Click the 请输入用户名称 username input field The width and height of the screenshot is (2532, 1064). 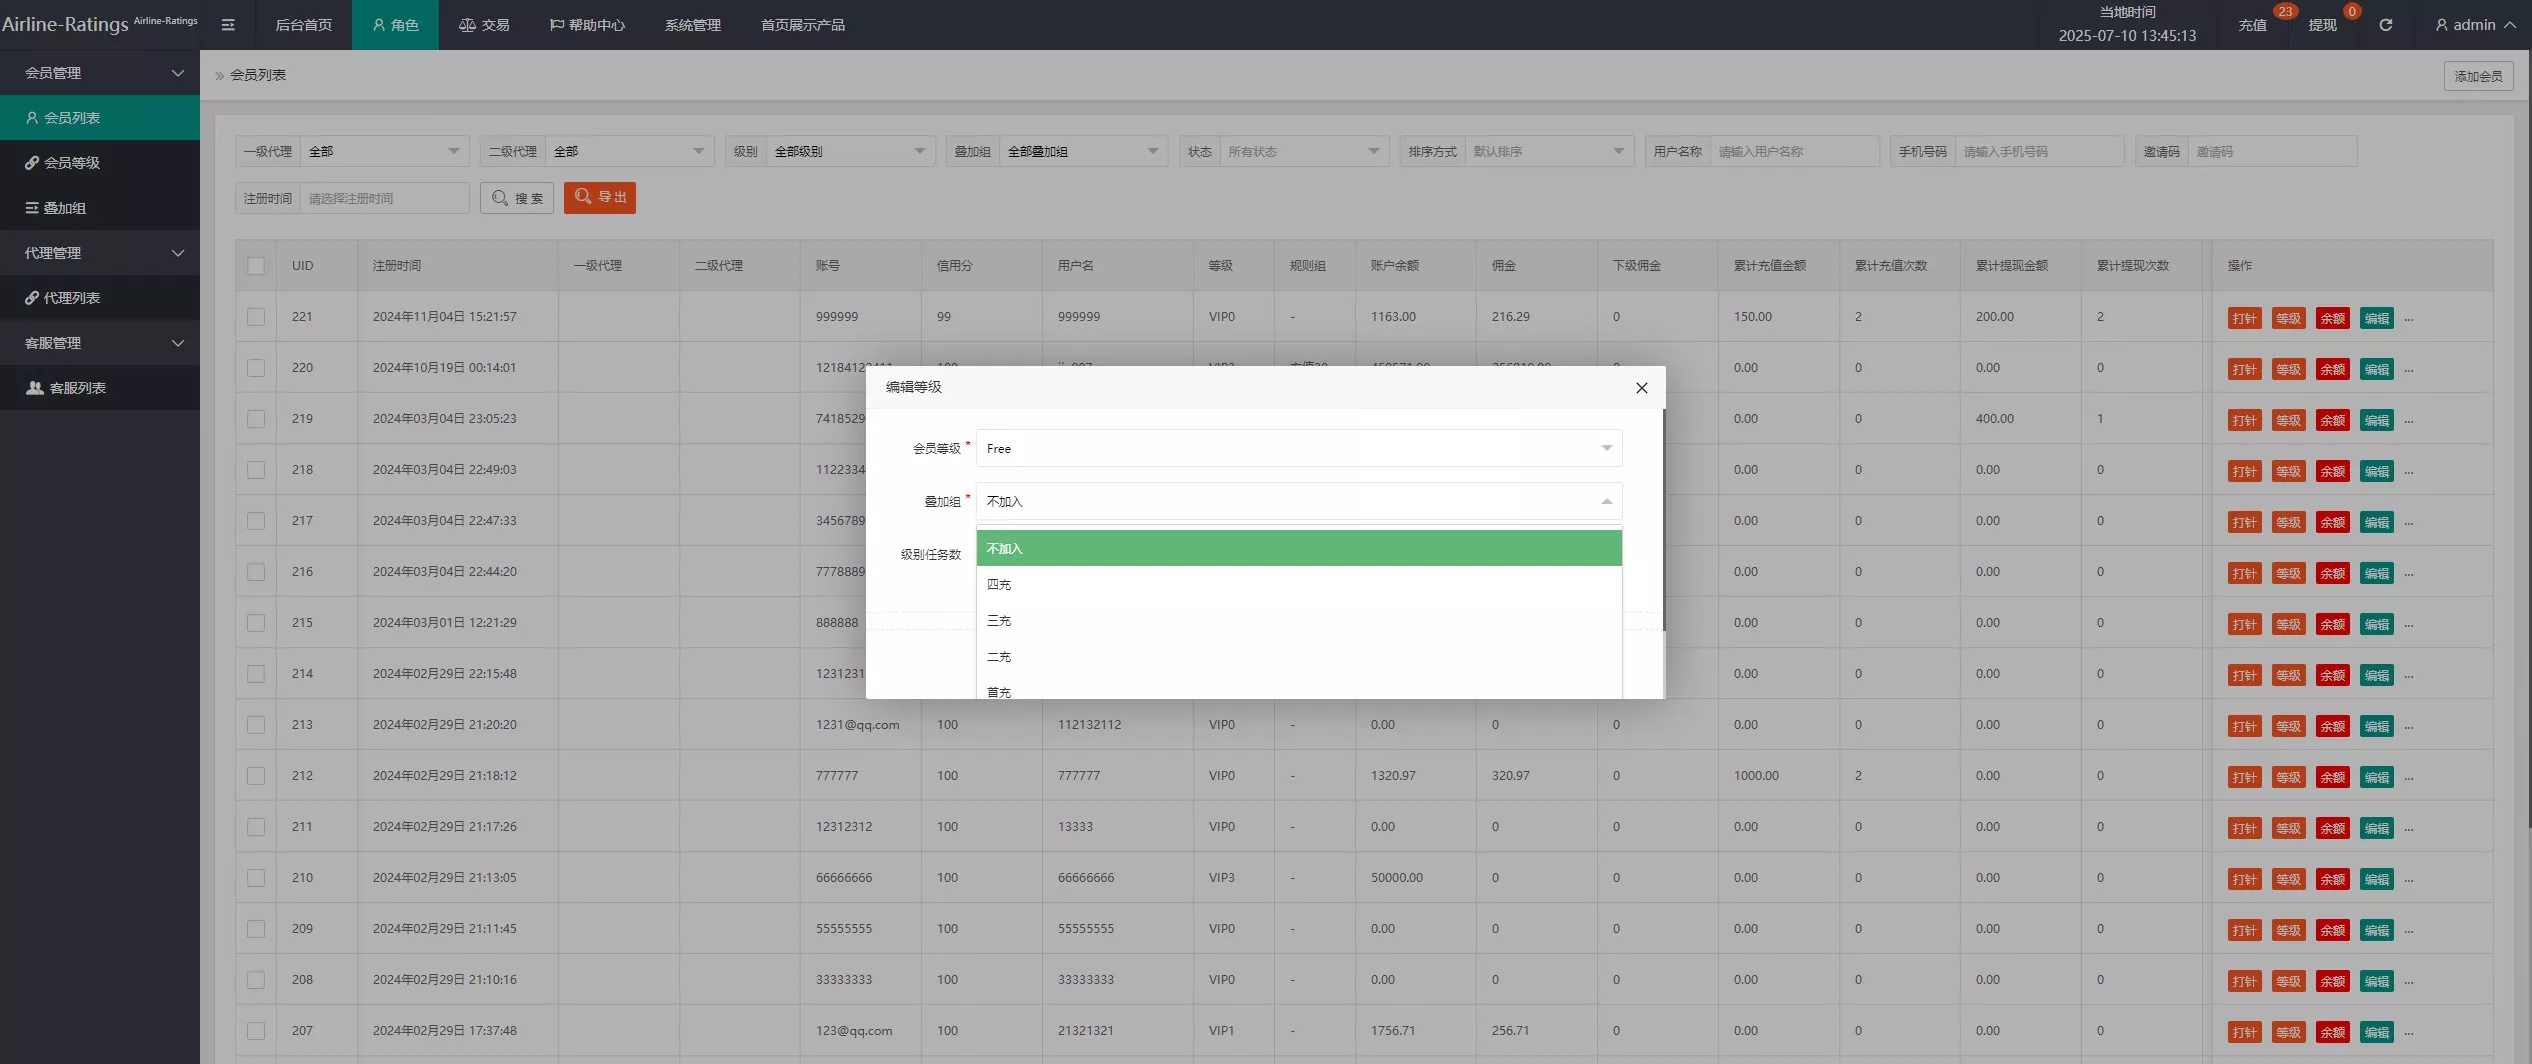[1794, 152]
